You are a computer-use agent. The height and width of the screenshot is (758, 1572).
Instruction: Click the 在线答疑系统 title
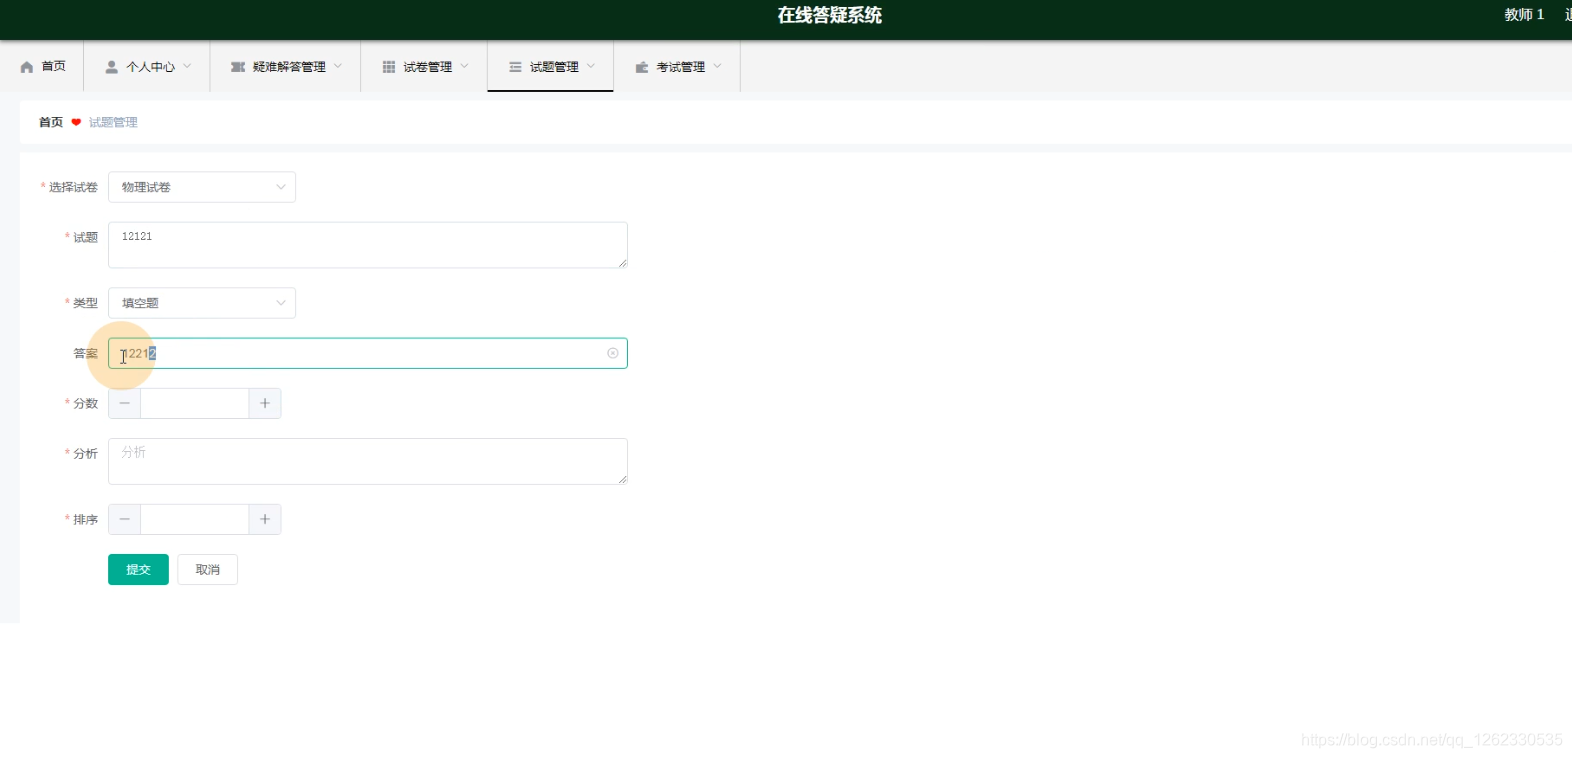pyautogui.click(x=830, y=15)
